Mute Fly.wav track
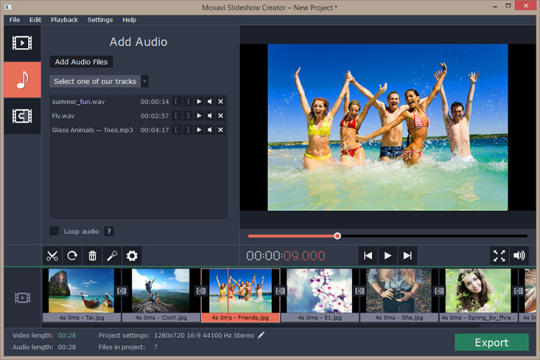540x360 pixels. tap(210, 116)
